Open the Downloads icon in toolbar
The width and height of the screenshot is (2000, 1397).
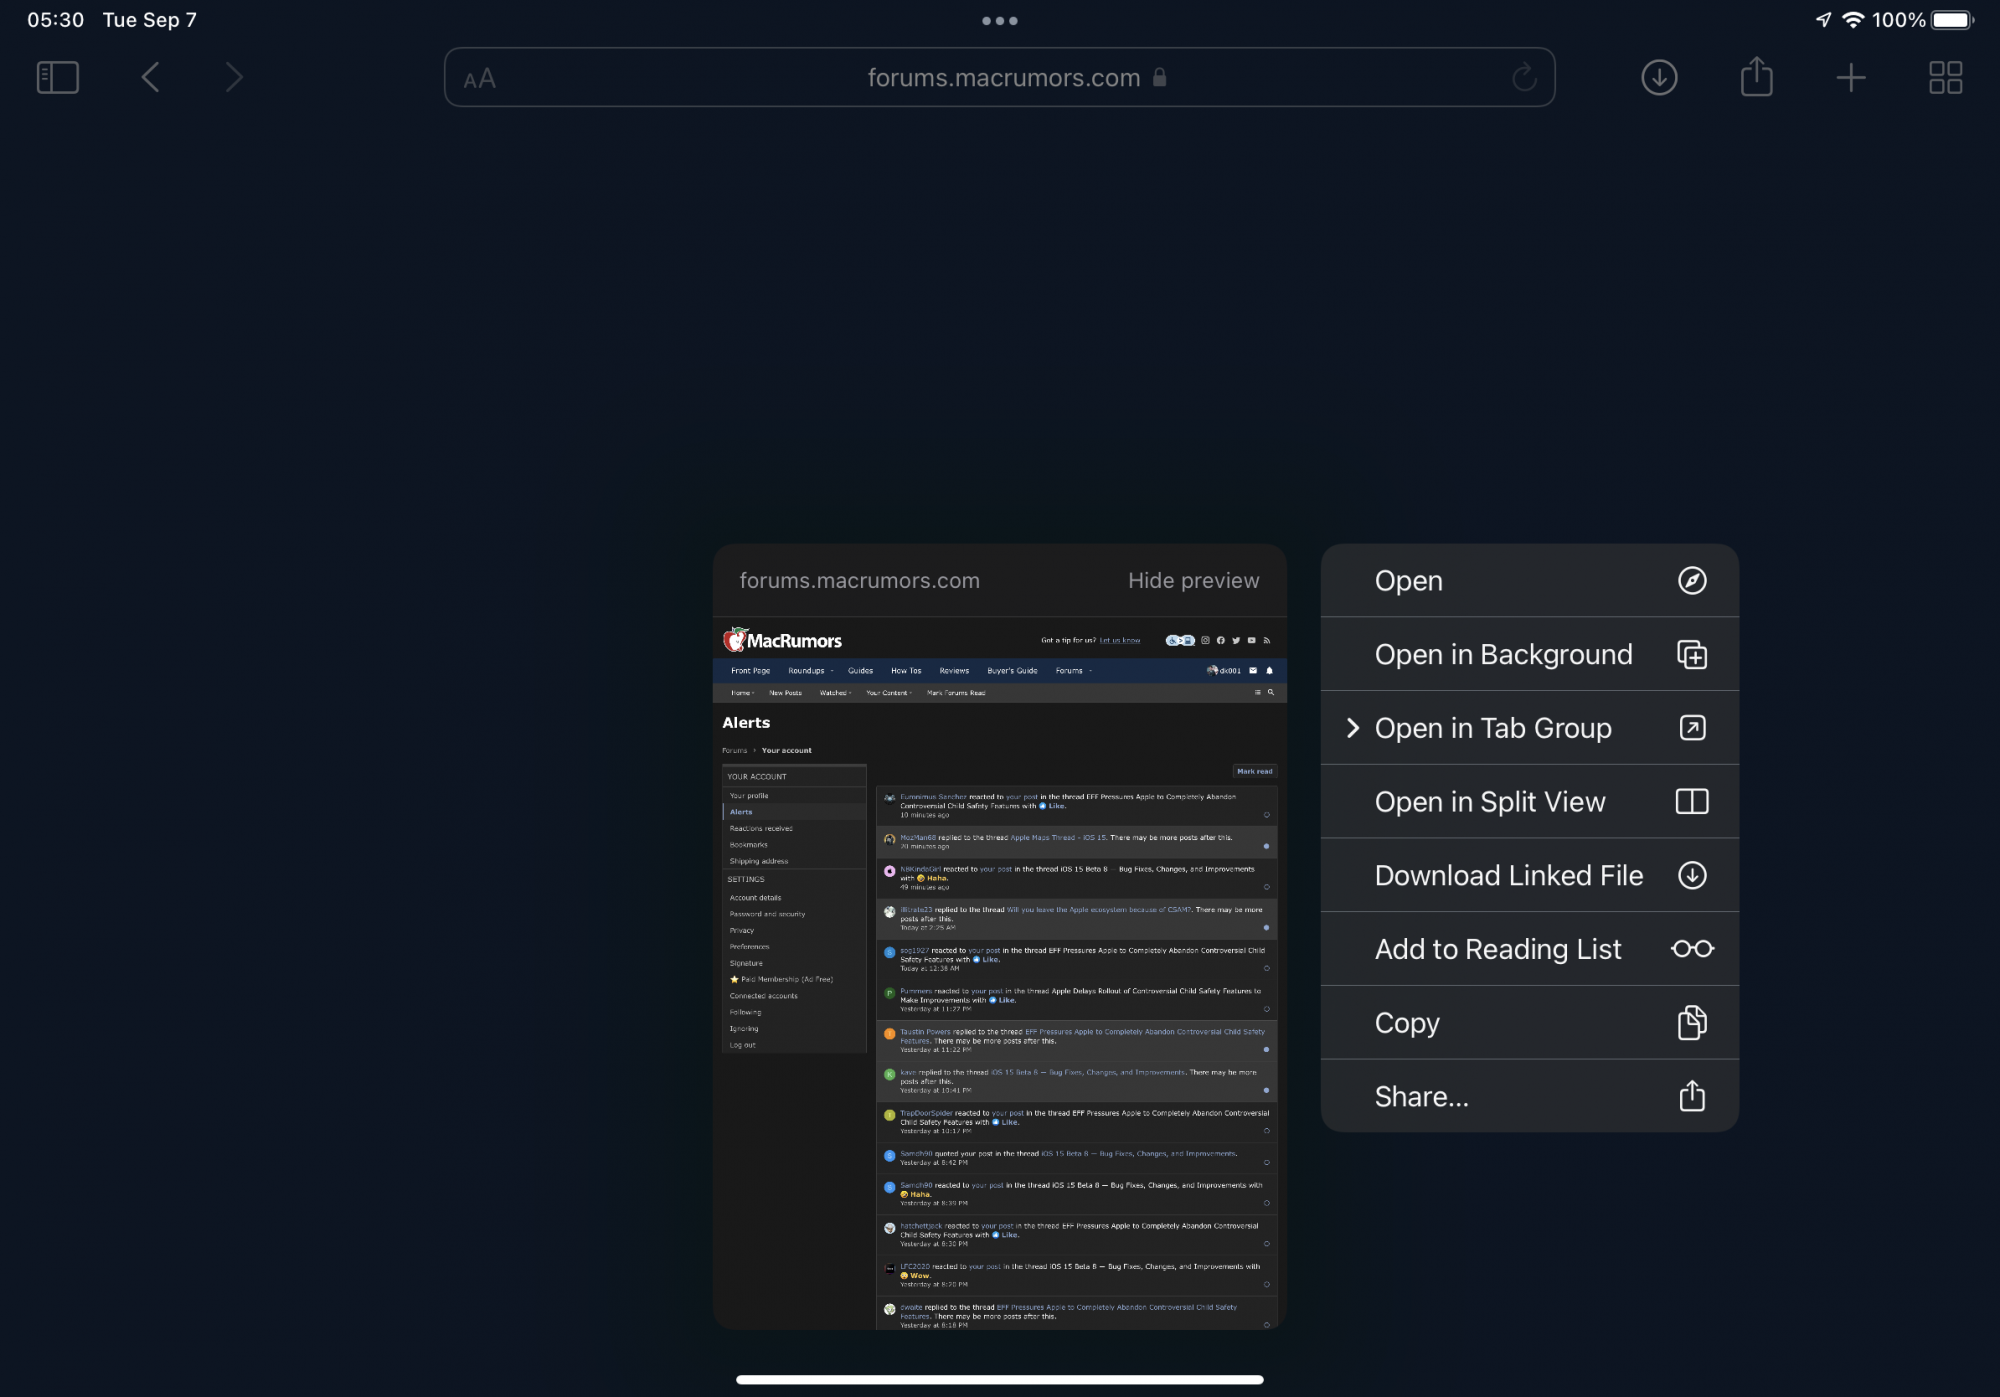1659,77
